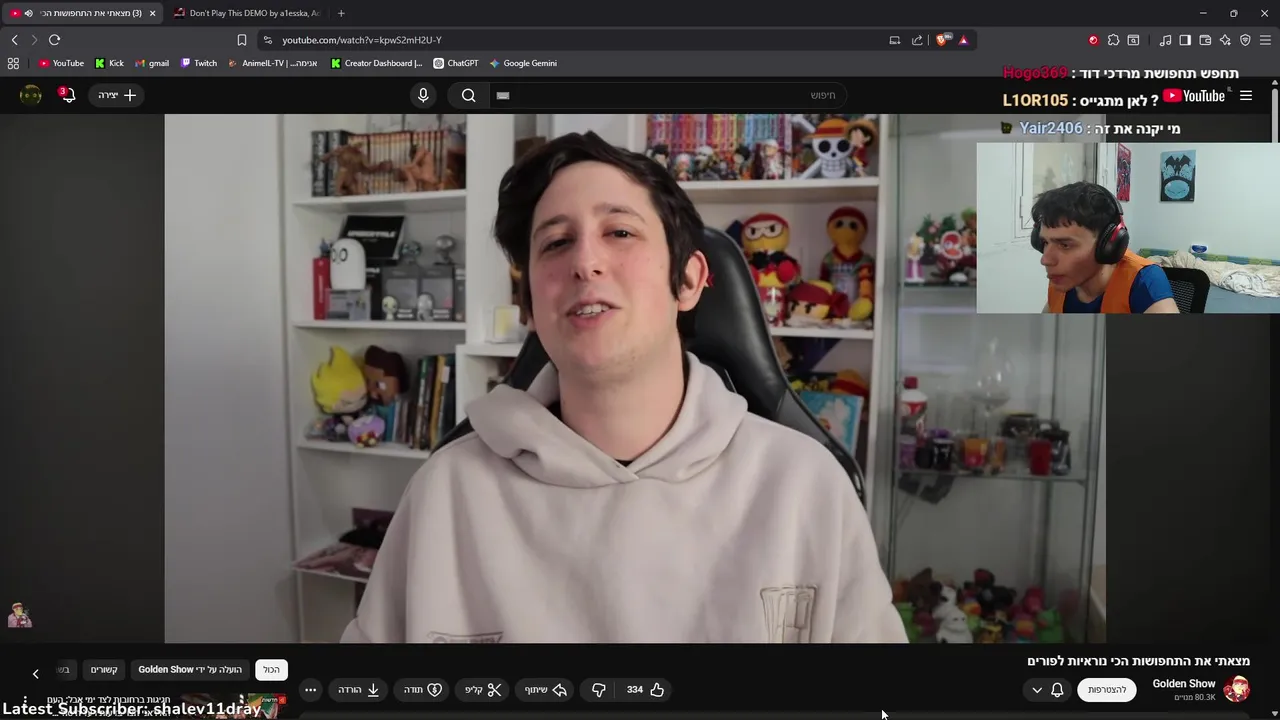Open the apps grid in bookmarks bar

pos(13,63)
